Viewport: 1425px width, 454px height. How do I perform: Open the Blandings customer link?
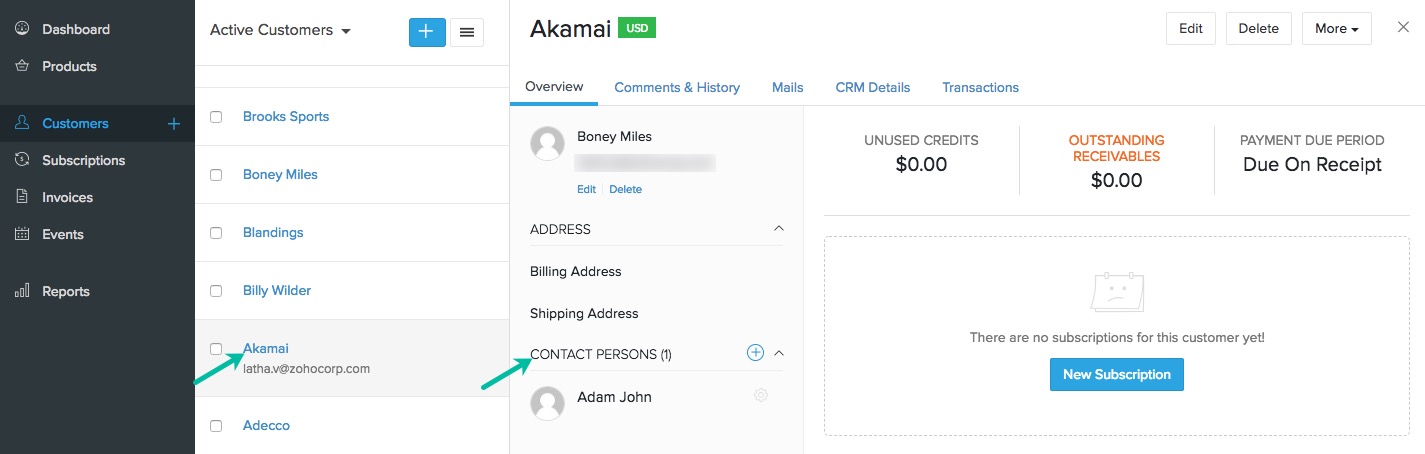273,232
